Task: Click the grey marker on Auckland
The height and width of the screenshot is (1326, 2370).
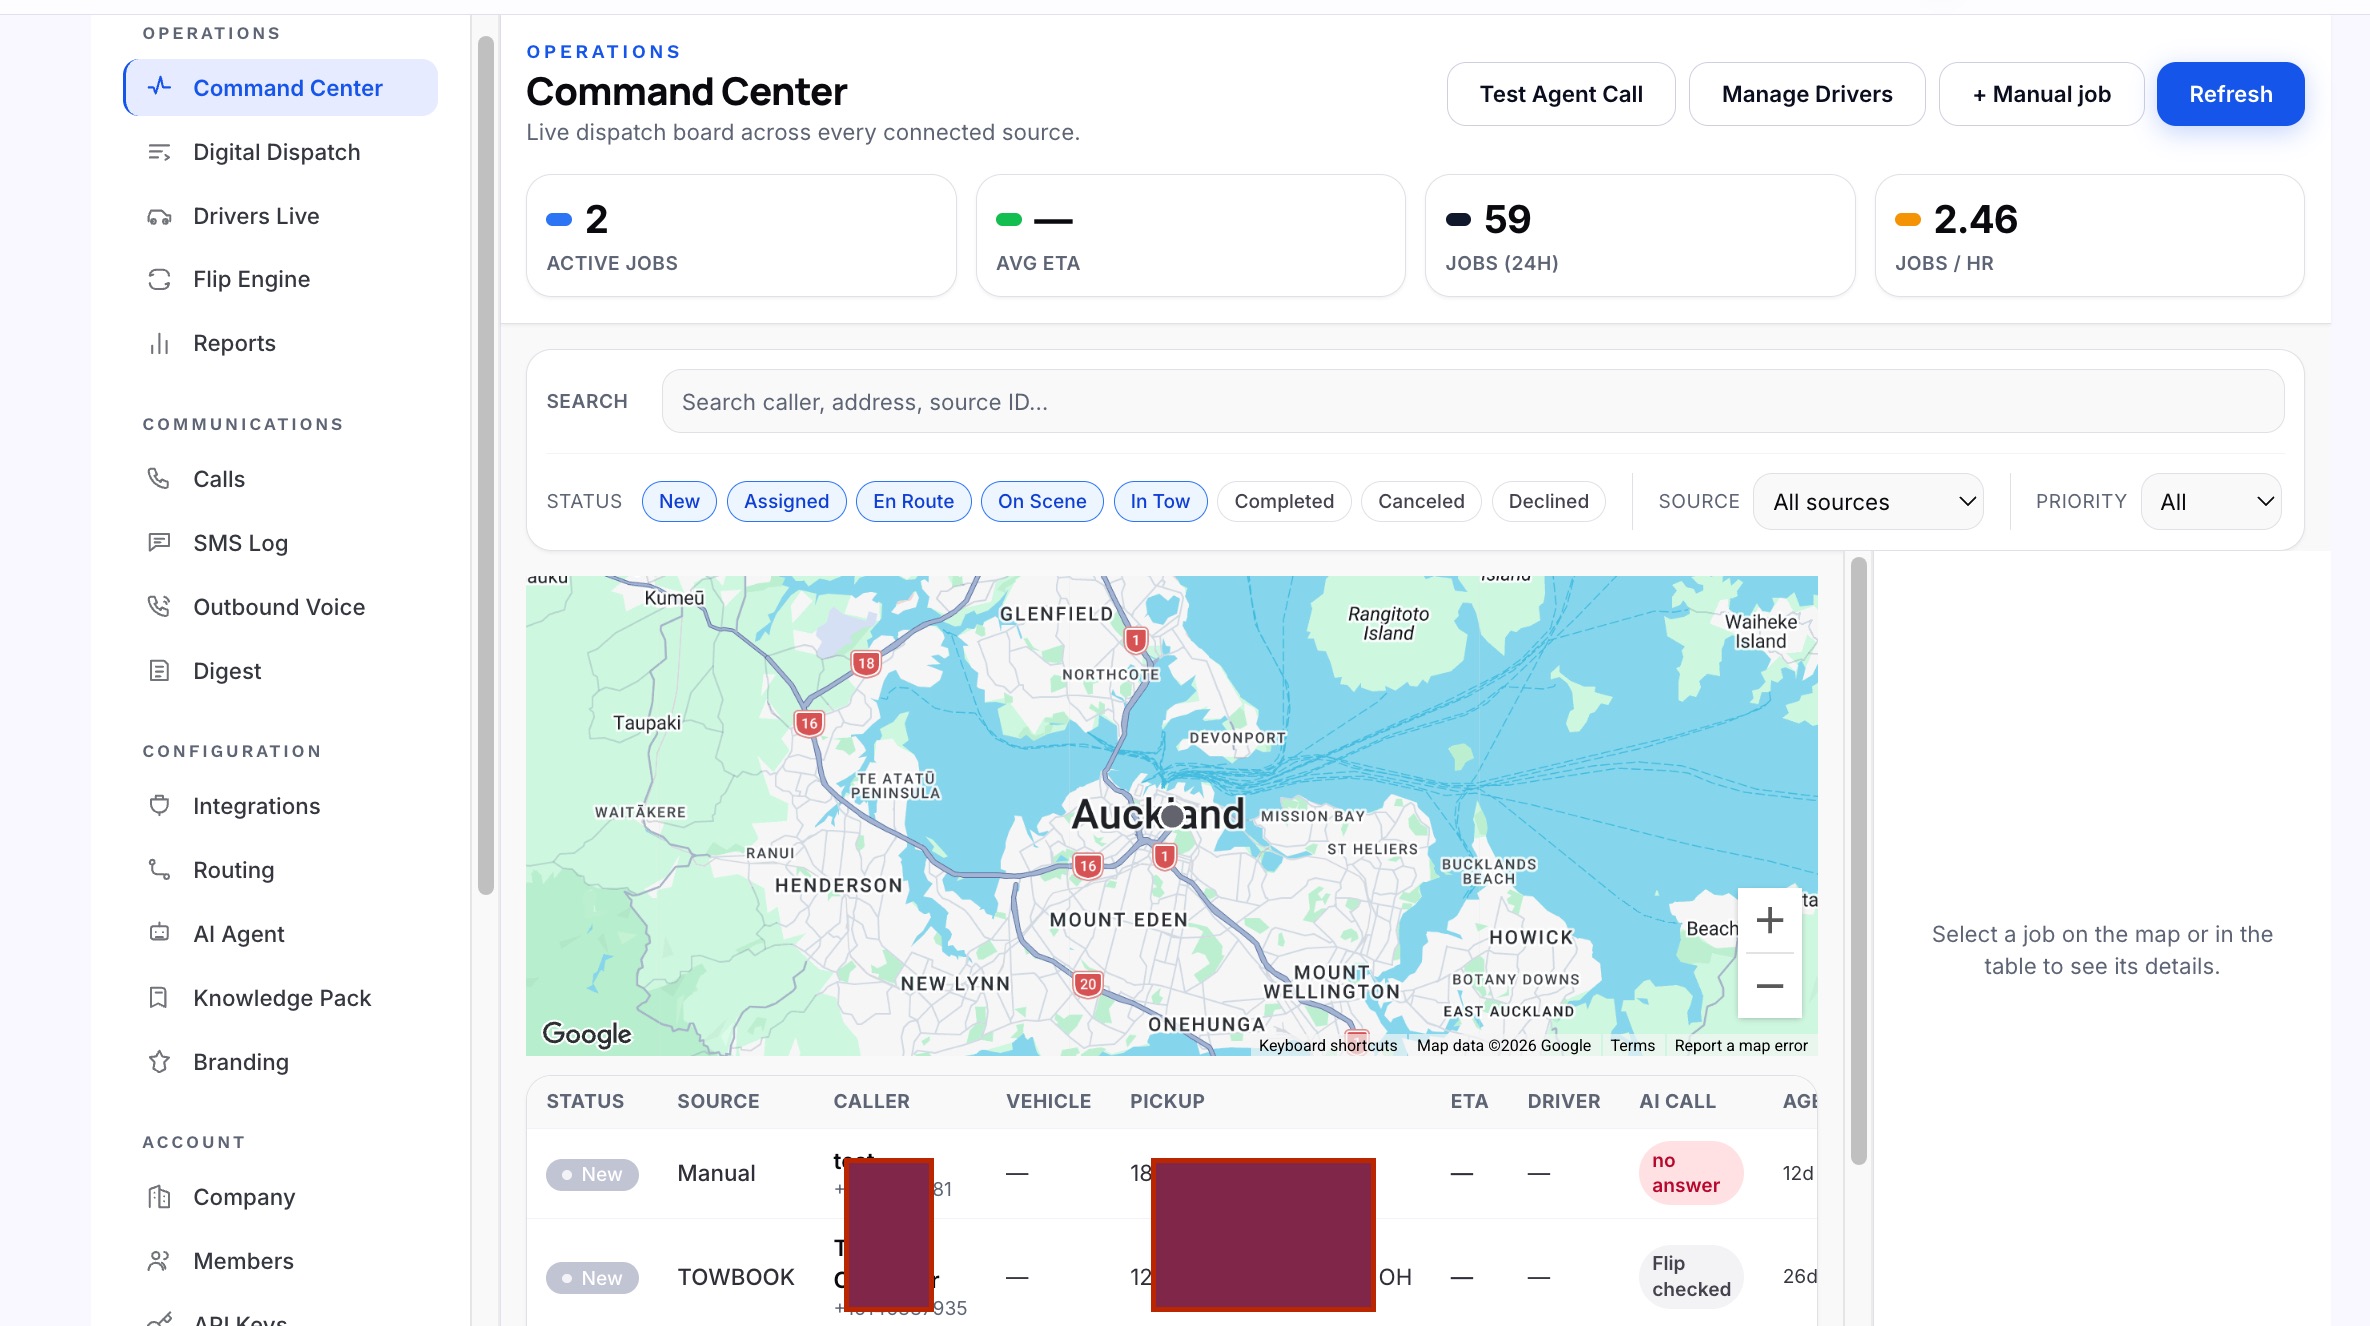Action: pos(1172,816)
